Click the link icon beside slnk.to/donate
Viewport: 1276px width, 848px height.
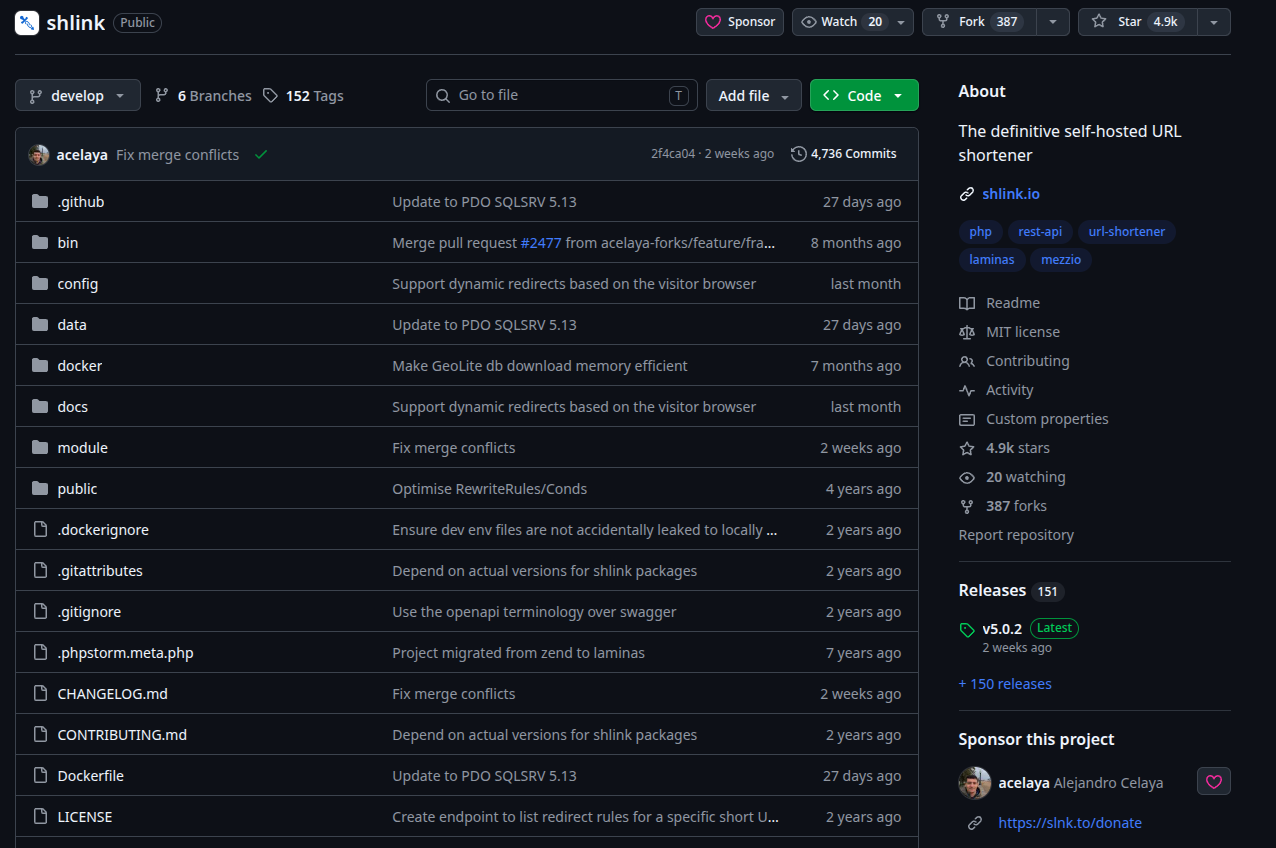point(974,823)
